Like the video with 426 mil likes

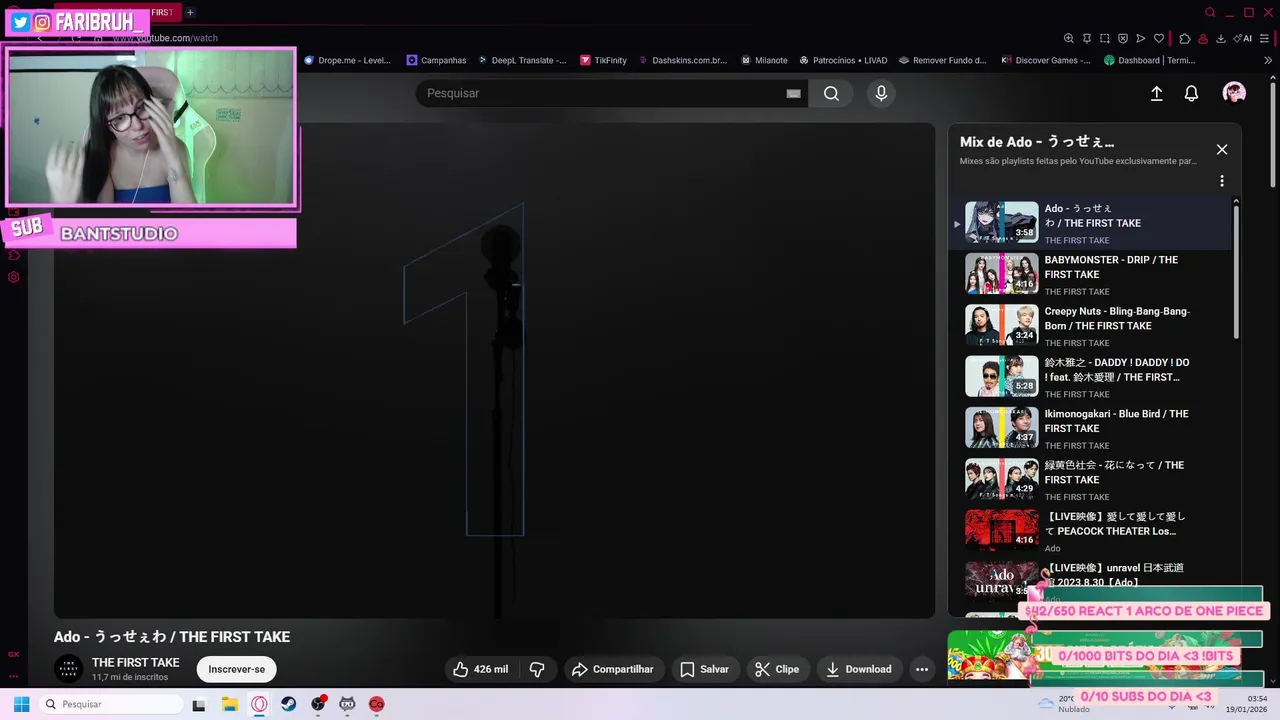pyautogui.click(x=481, y=669)
